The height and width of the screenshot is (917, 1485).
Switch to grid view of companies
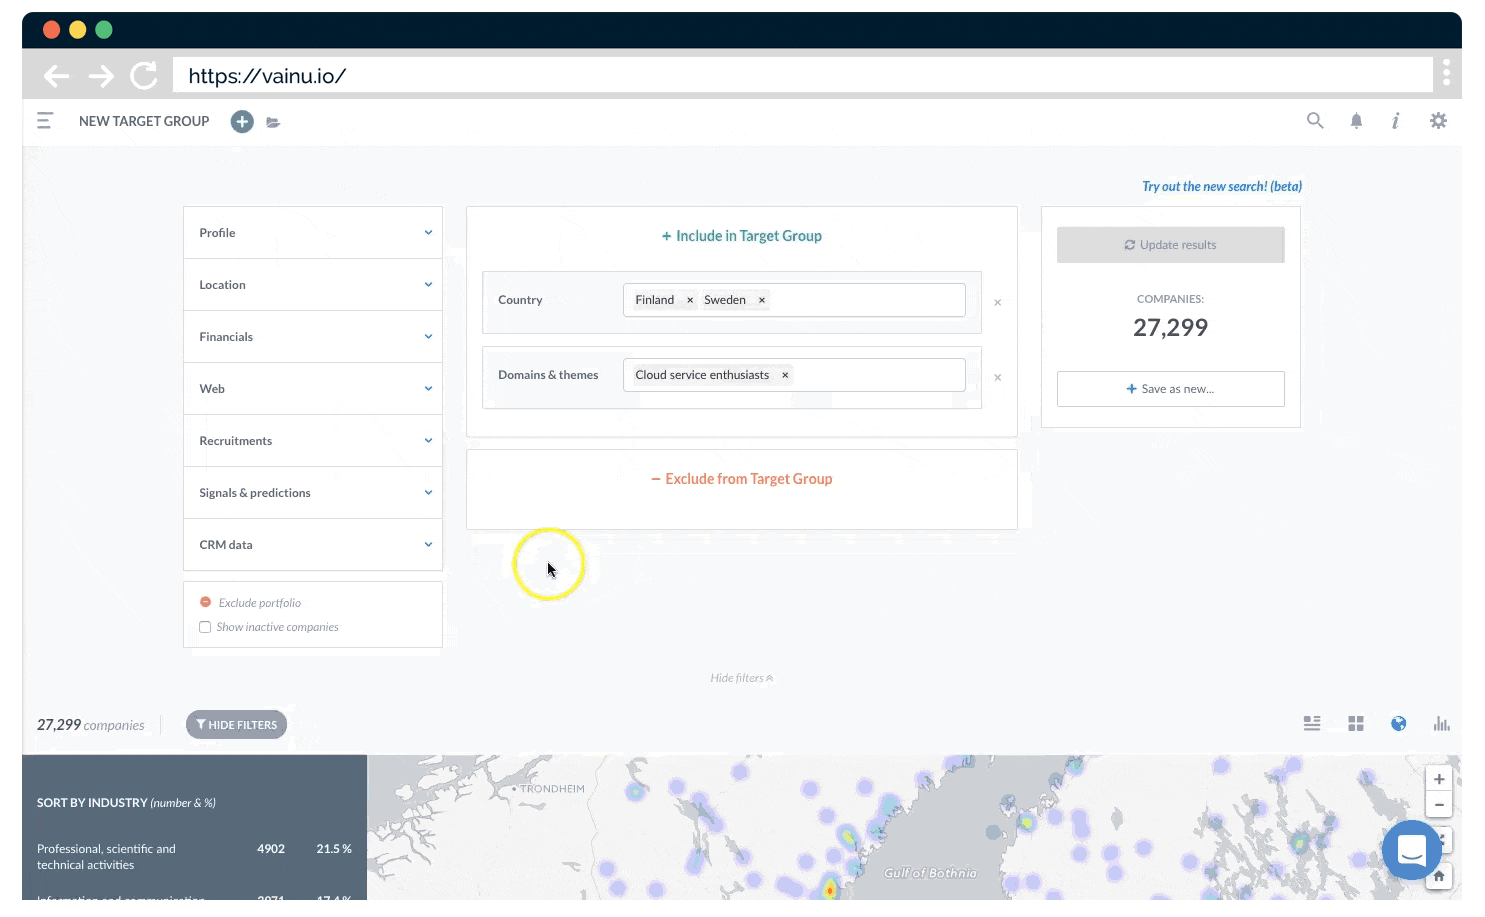pyautogui.click(x=1356, y=723)
